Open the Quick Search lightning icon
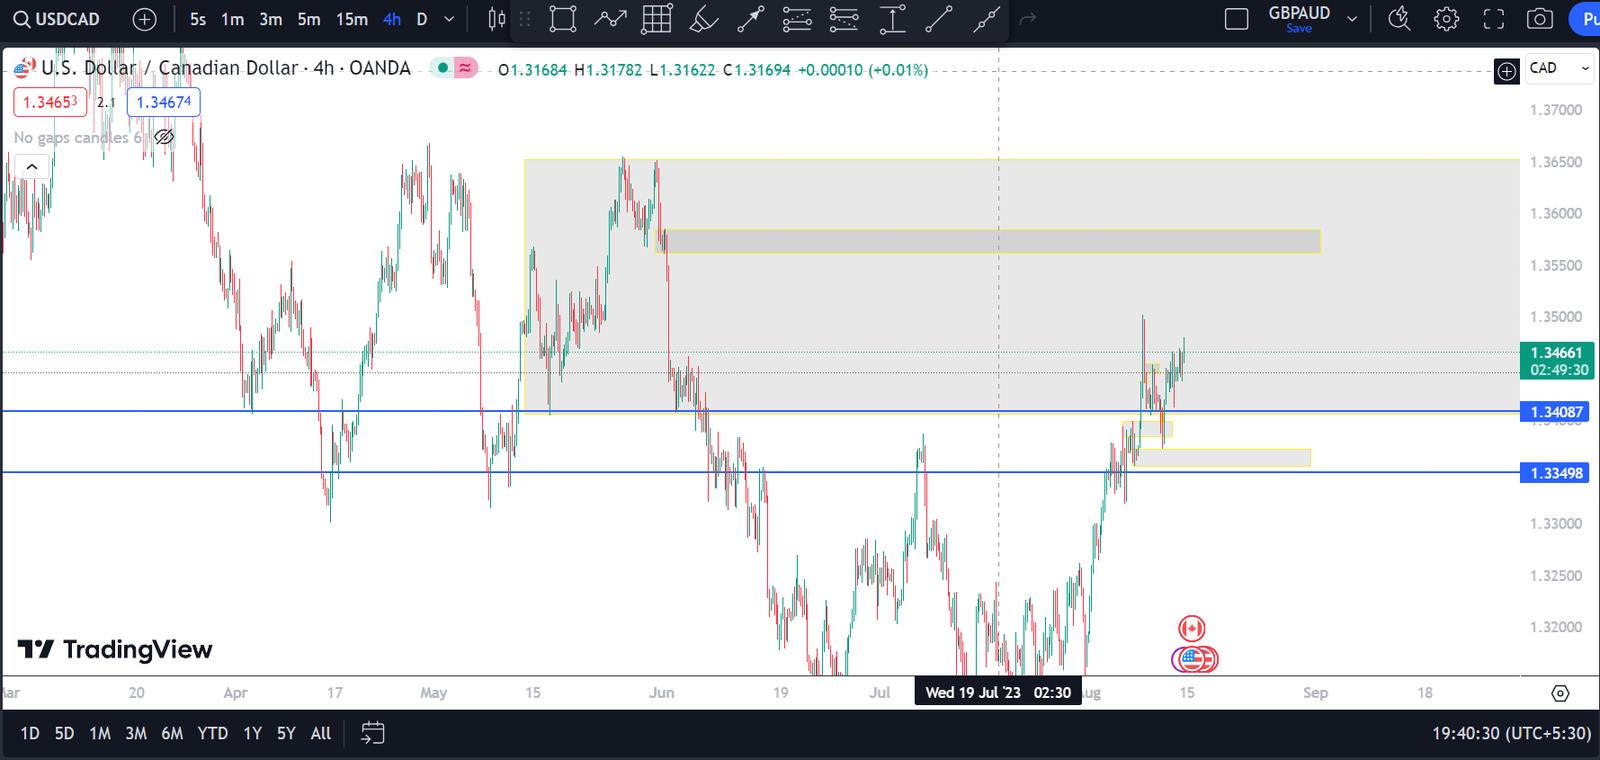The height and width of the screenshot is (760, 1600). click(1399, 19)
